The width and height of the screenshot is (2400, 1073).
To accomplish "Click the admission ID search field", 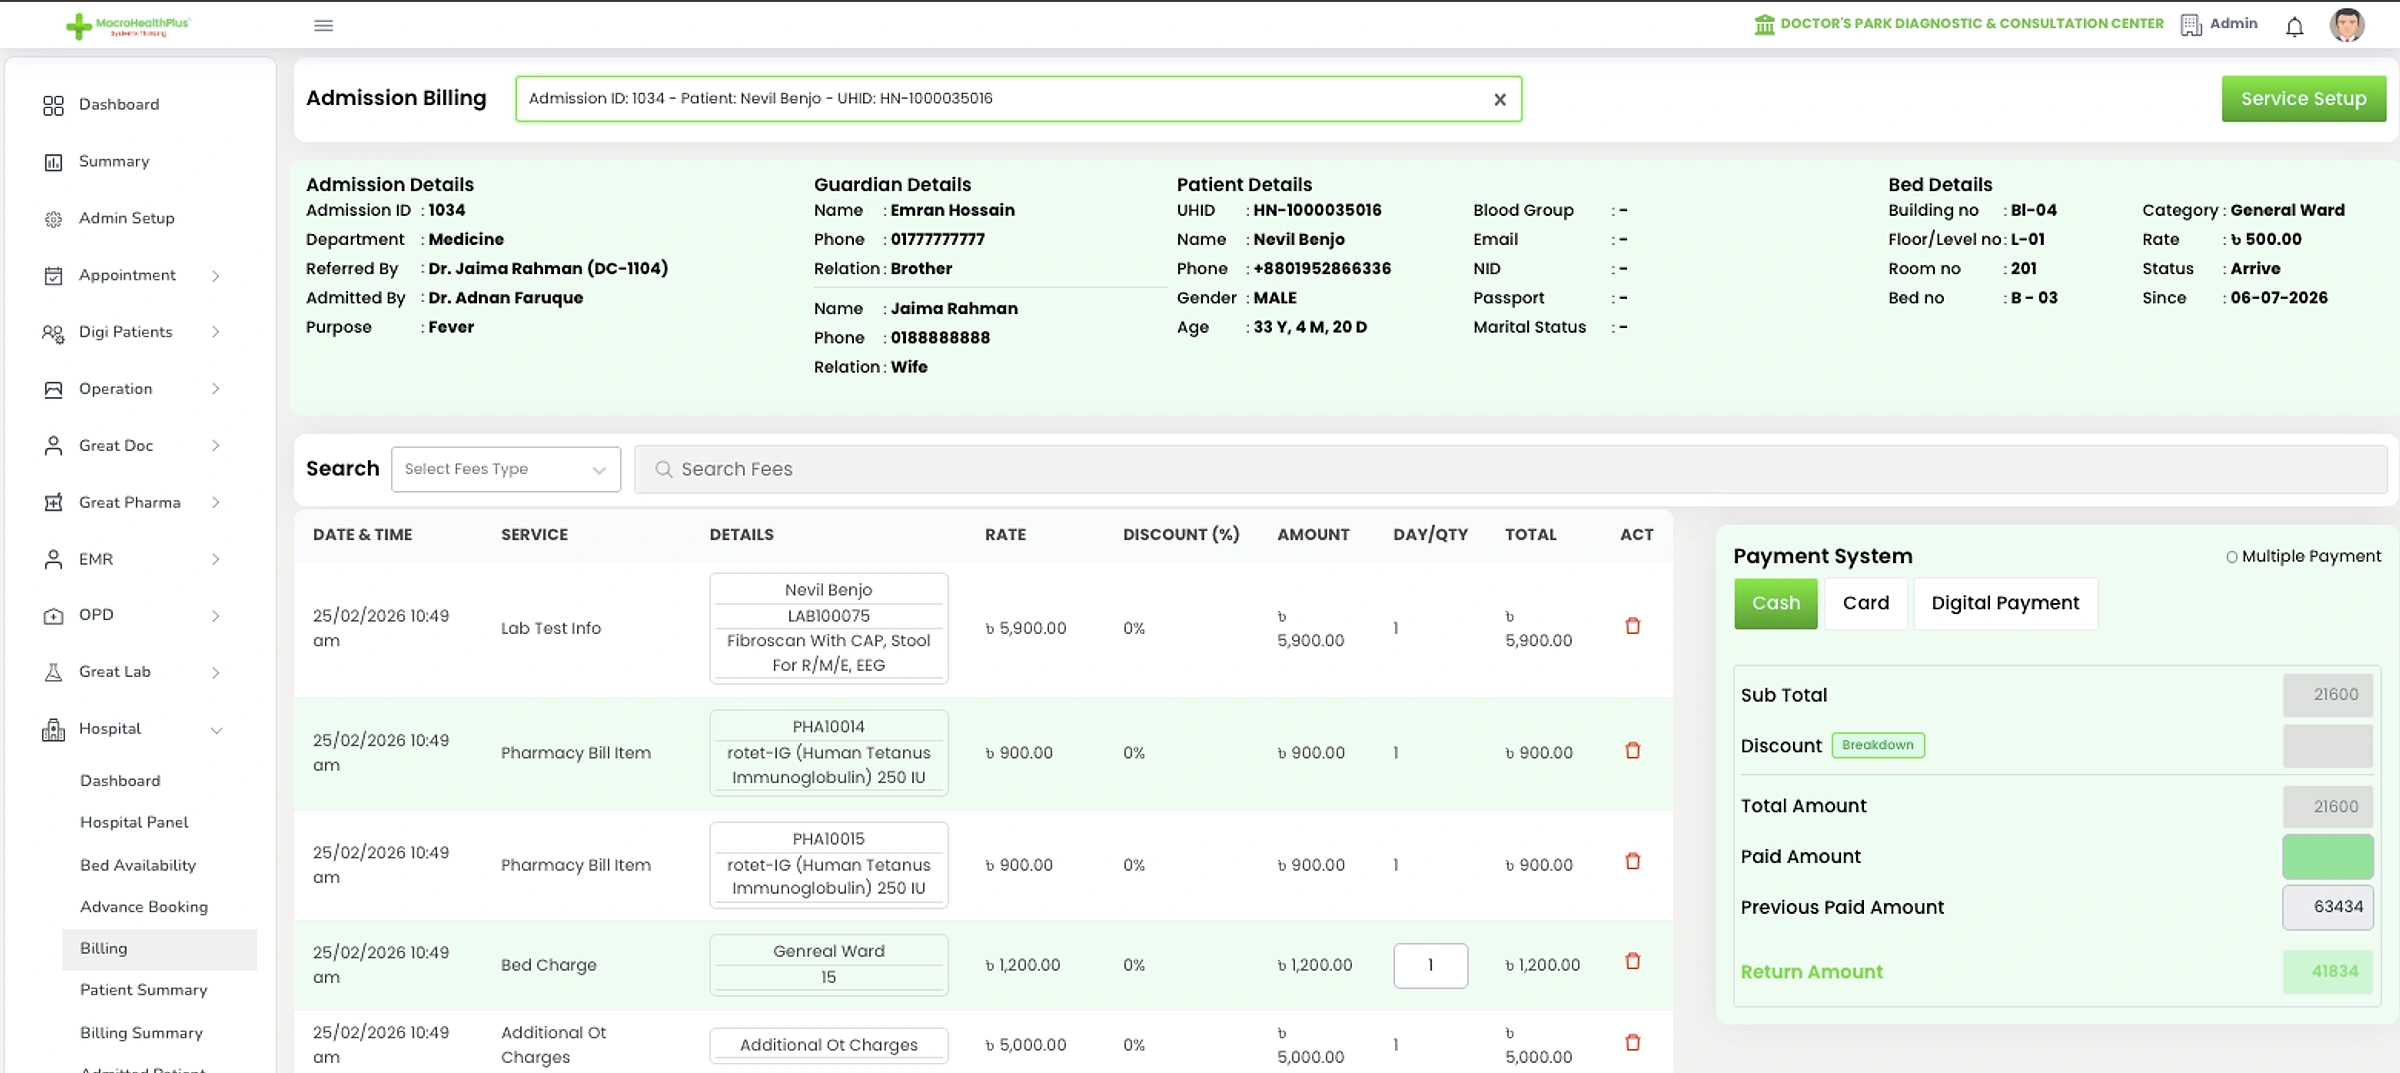I will [1018, 99].
